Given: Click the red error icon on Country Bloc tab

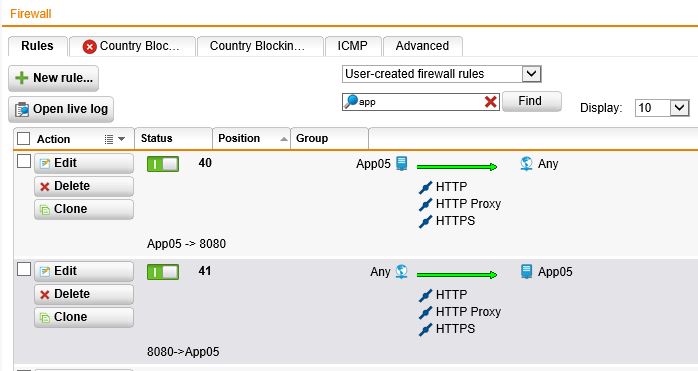Looking at the screenshot, I should click(89, 46).
